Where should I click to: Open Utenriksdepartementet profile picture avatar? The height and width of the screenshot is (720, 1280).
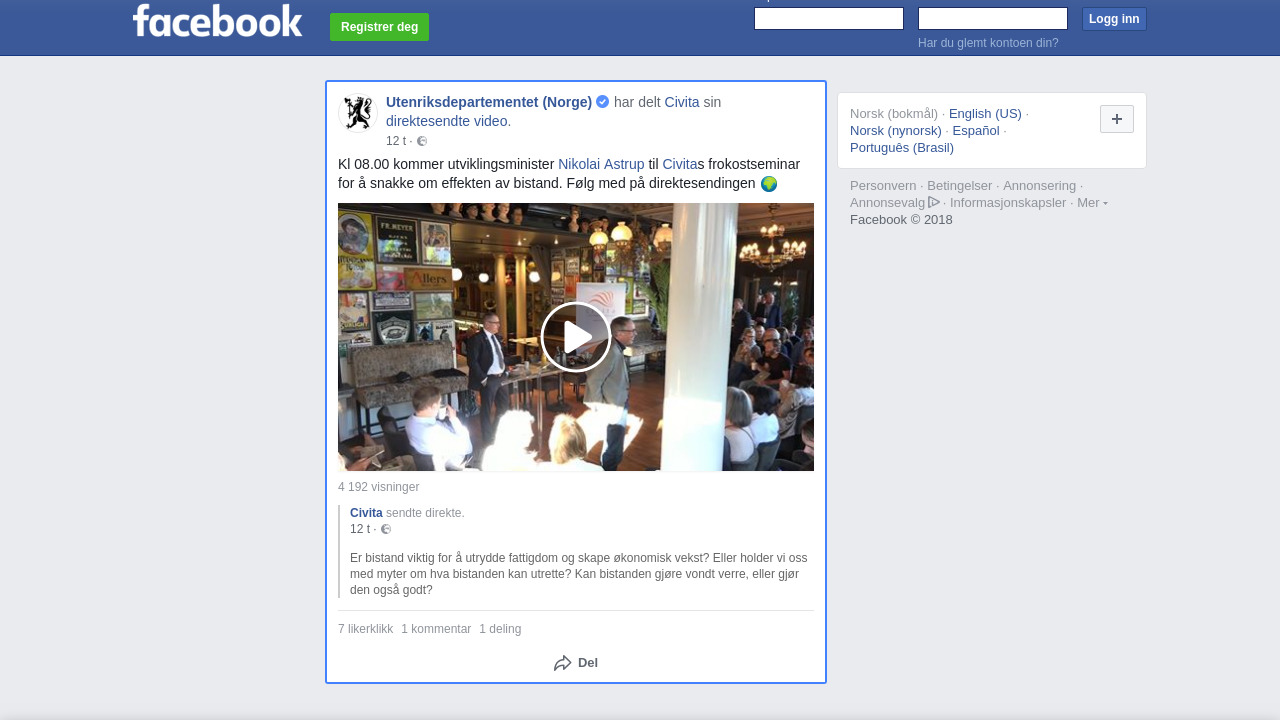(x=358, y=113)
